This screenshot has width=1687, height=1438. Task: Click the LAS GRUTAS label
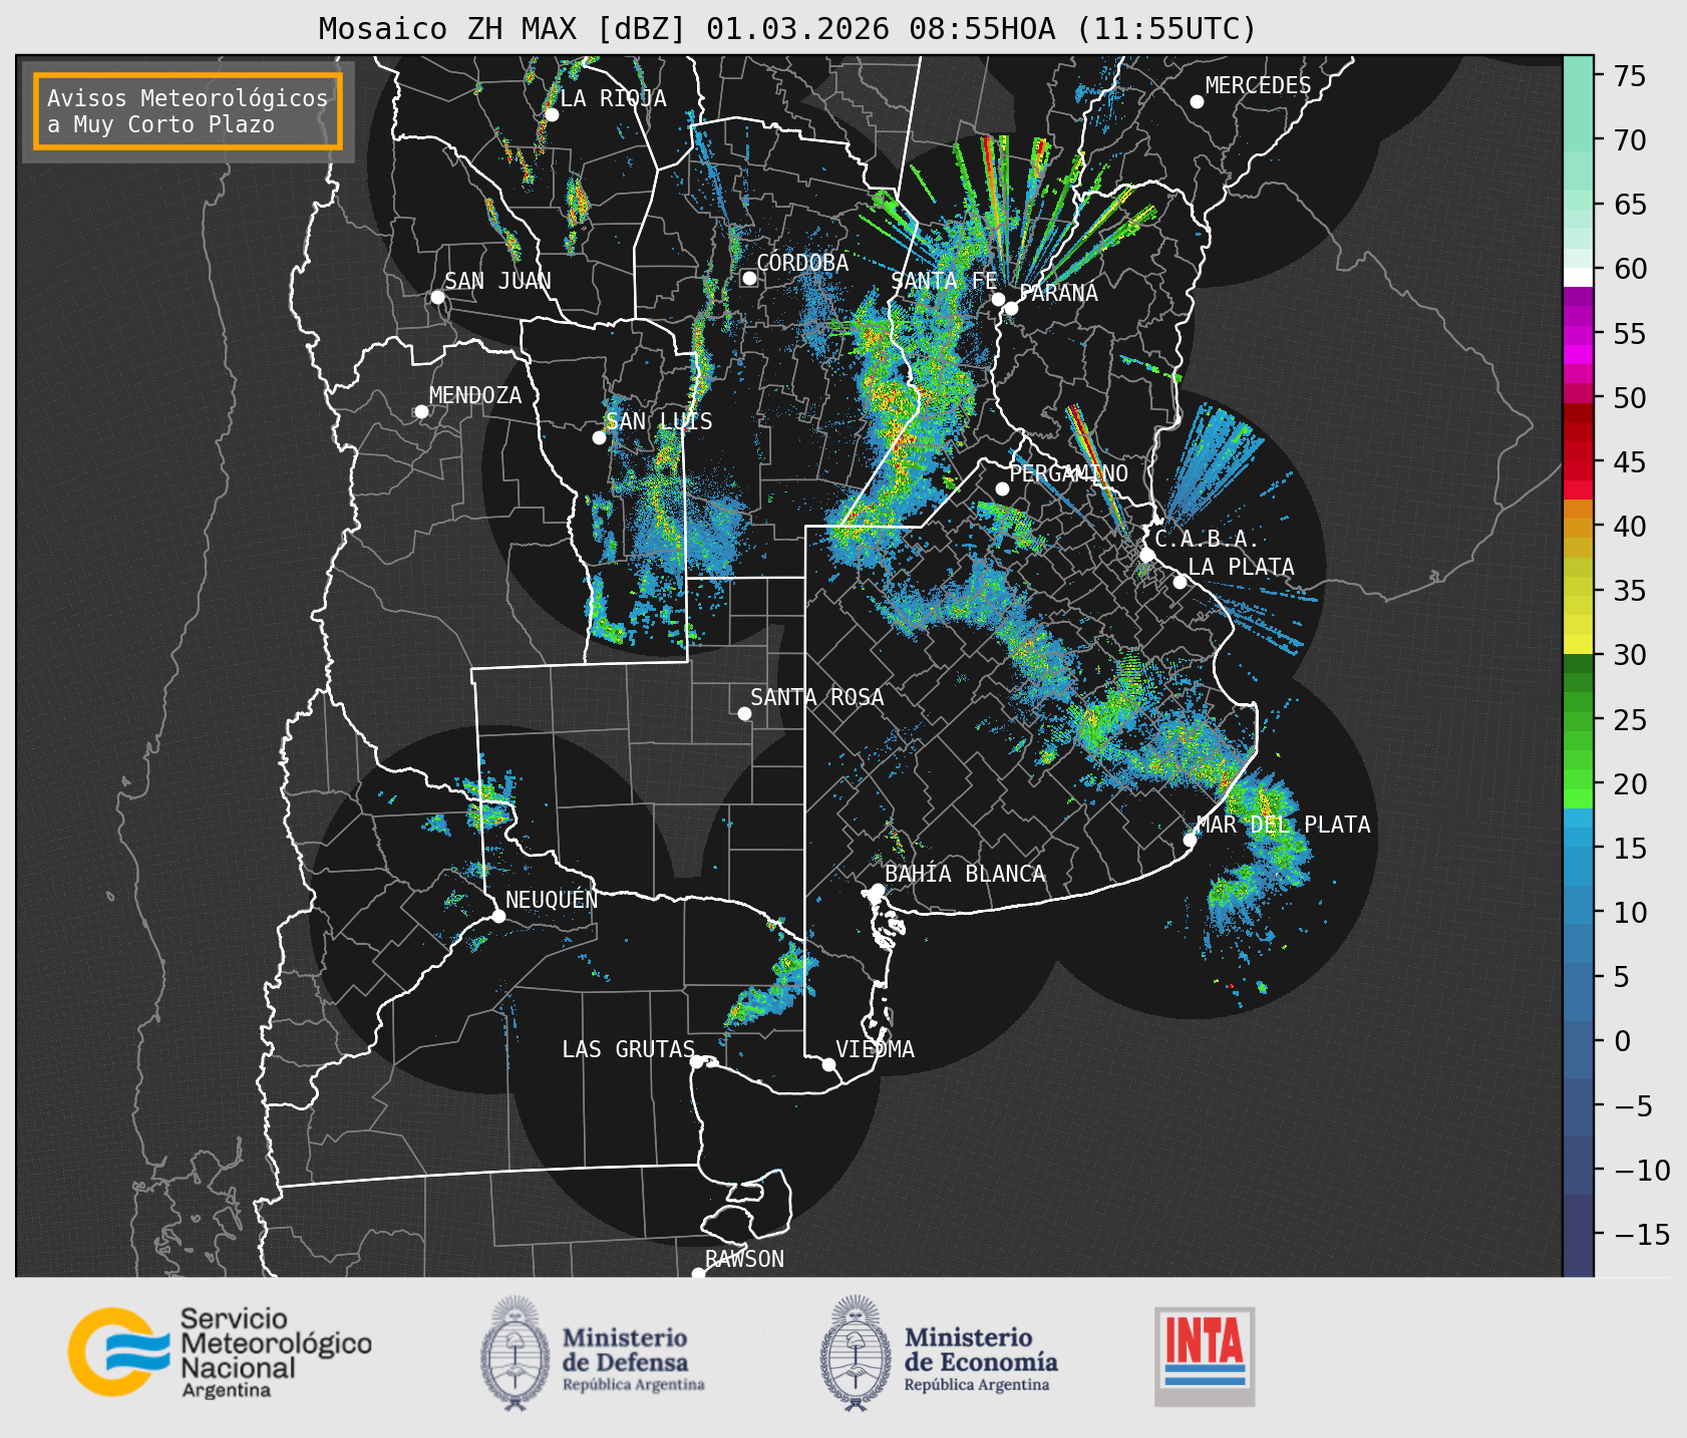[628, 1049]
